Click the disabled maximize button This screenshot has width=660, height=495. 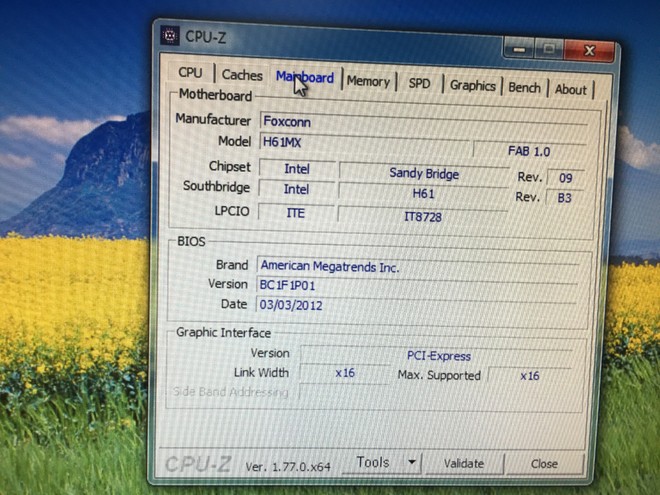click(548, 50)
